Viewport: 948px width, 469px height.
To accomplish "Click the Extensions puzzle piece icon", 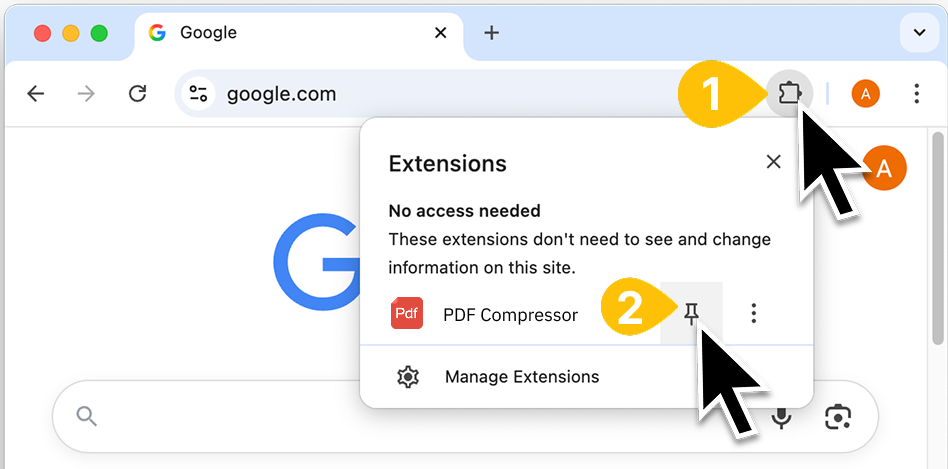I will [789, 94].
